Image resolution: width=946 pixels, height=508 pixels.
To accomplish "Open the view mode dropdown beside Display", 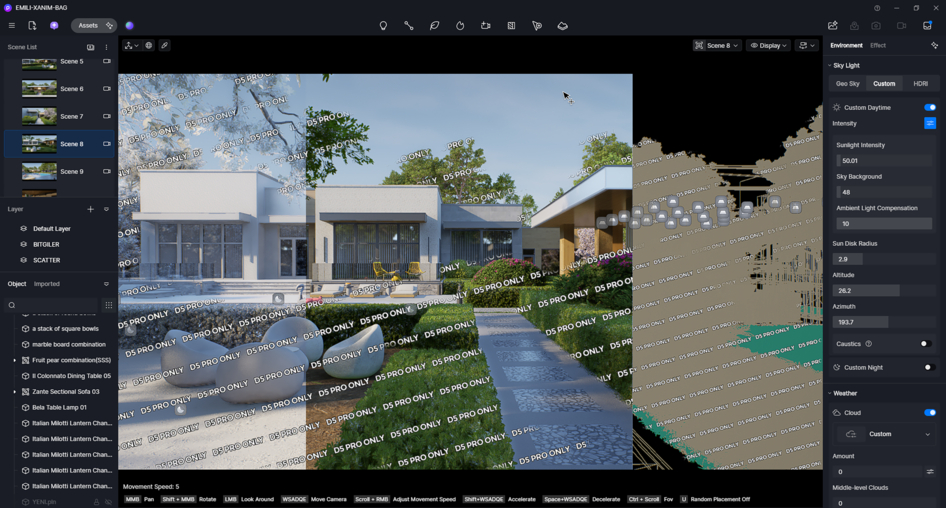I will pos(807,45).
